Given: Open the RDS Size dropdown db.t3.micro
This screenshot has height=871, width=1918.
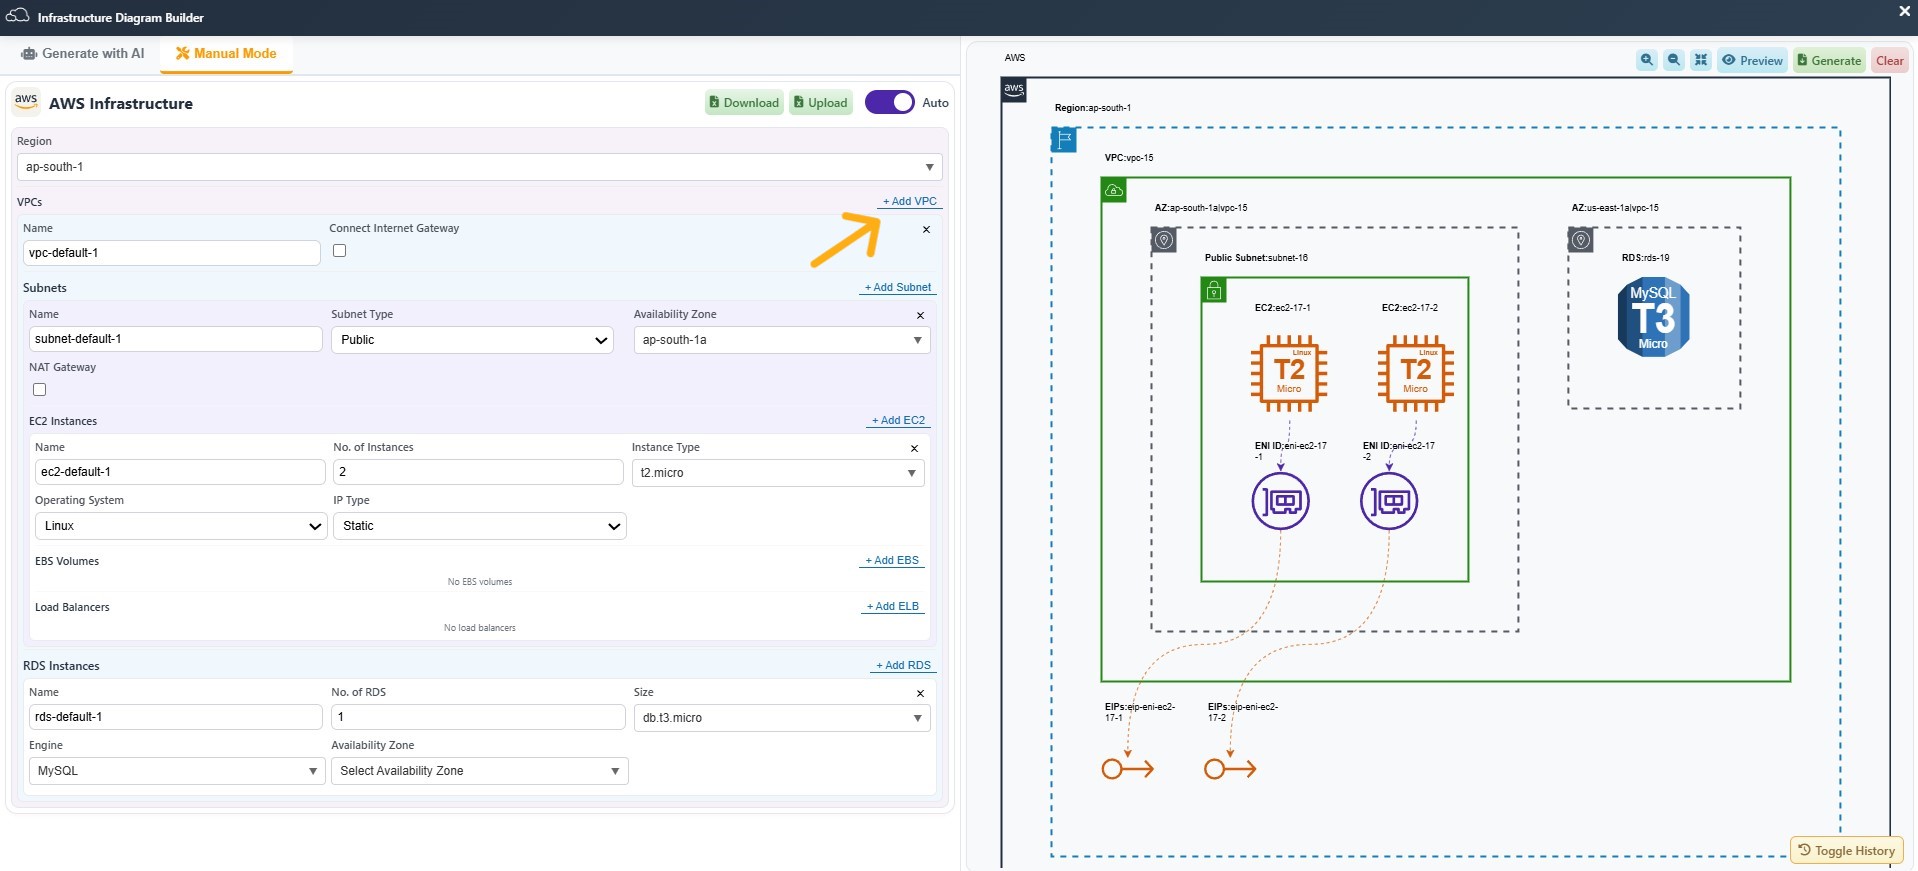Looking at the screenshot, I should click(x=782, y=718).
